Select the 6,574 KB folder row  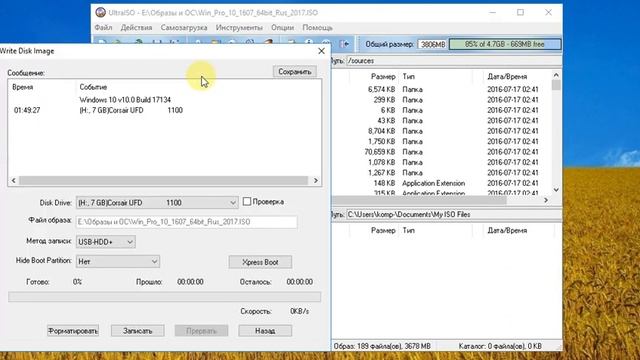pos(442,89)
